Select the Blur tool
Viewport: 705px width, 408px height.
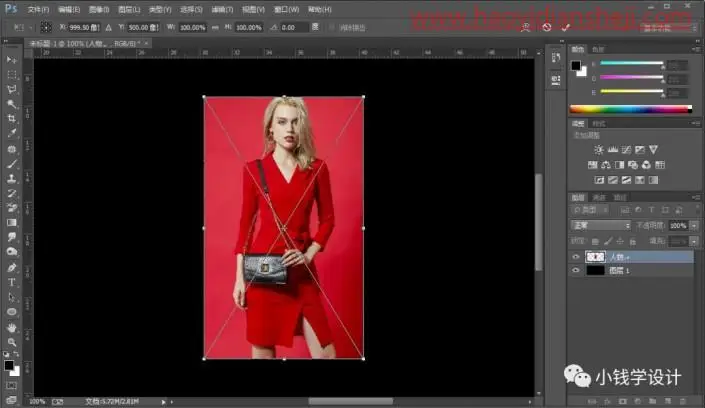pos(11,237)
